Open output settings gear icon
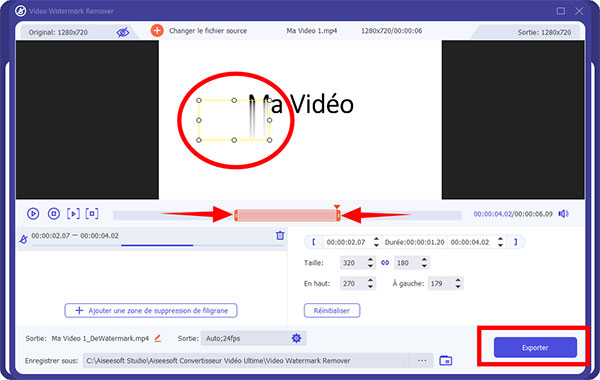 point(296,338)
